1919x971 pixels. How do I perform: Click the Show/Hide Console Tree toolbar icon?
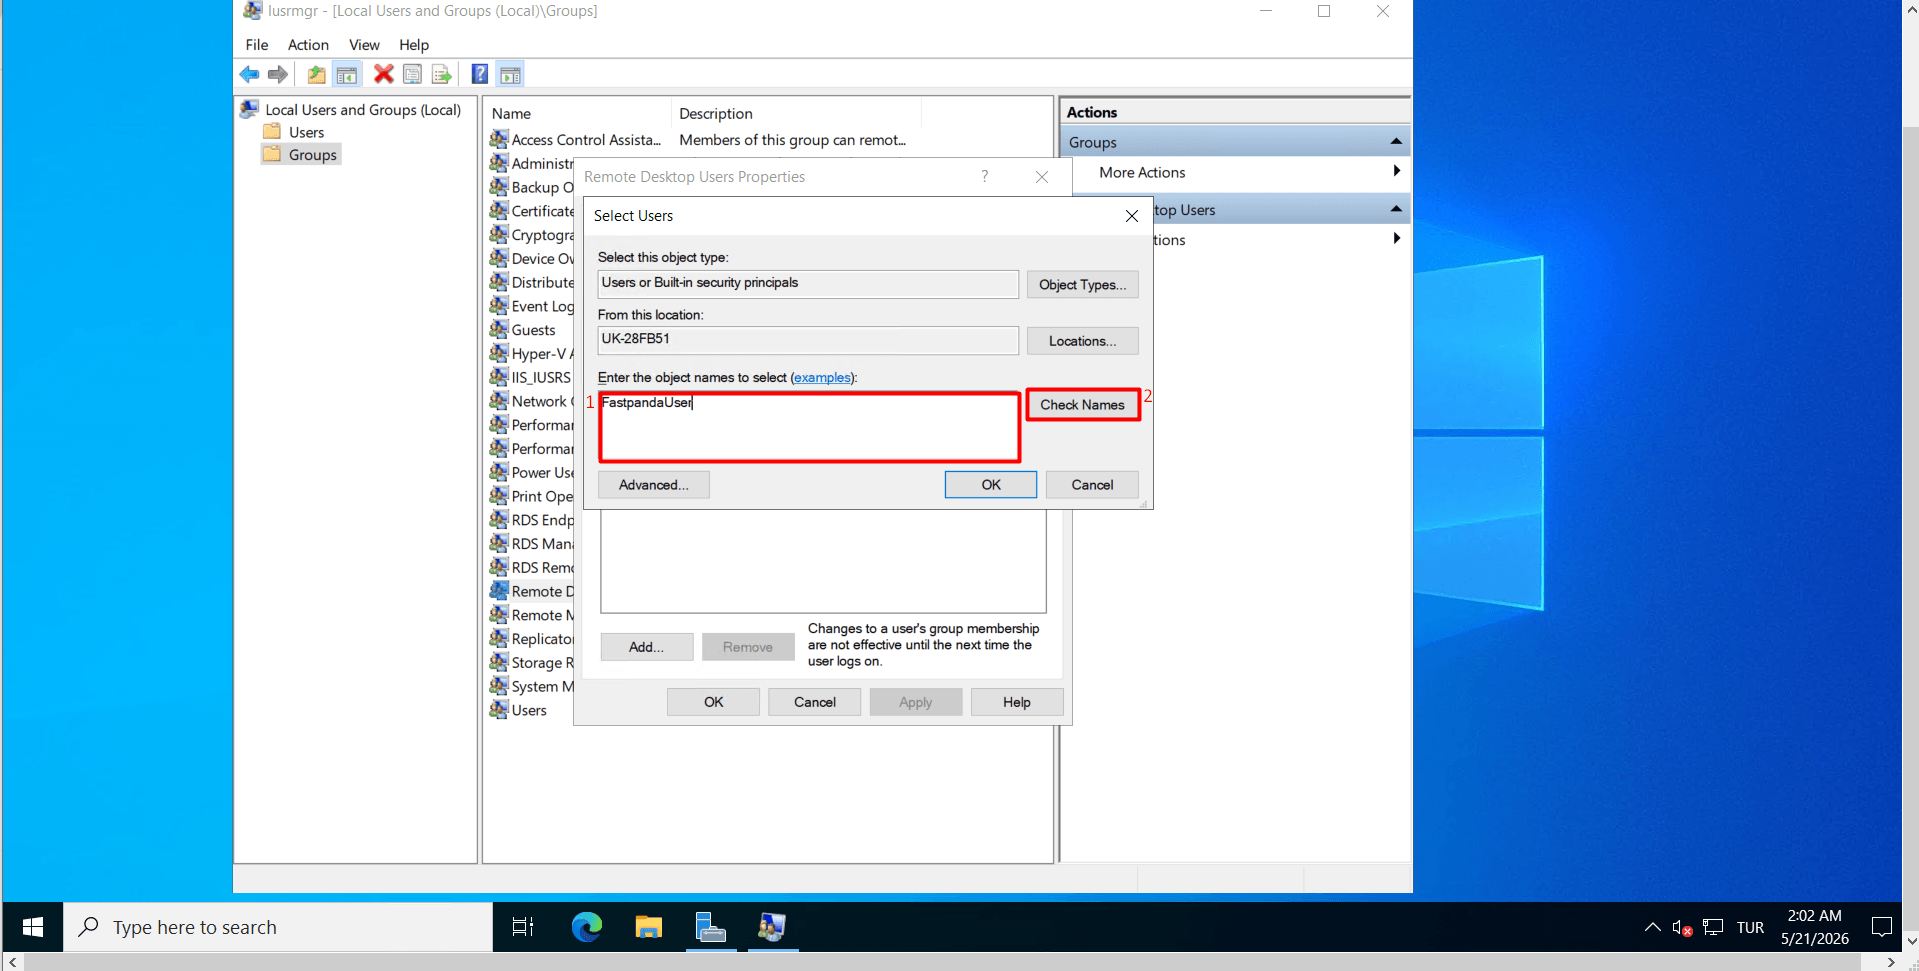click(x=347, y=74)
